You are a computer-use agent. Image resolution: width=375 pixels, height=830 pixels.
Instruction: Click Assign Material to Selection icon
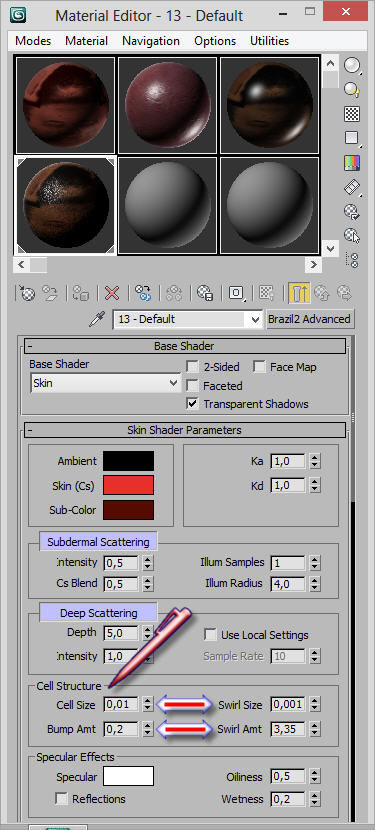[x=81, y=293]
